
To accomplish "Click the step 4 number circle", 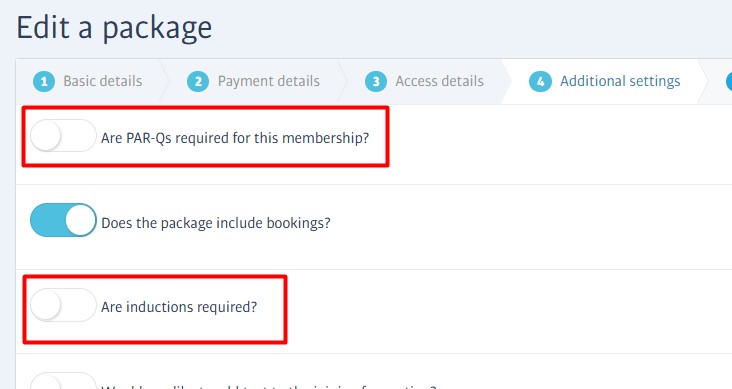I will (541, 82).
